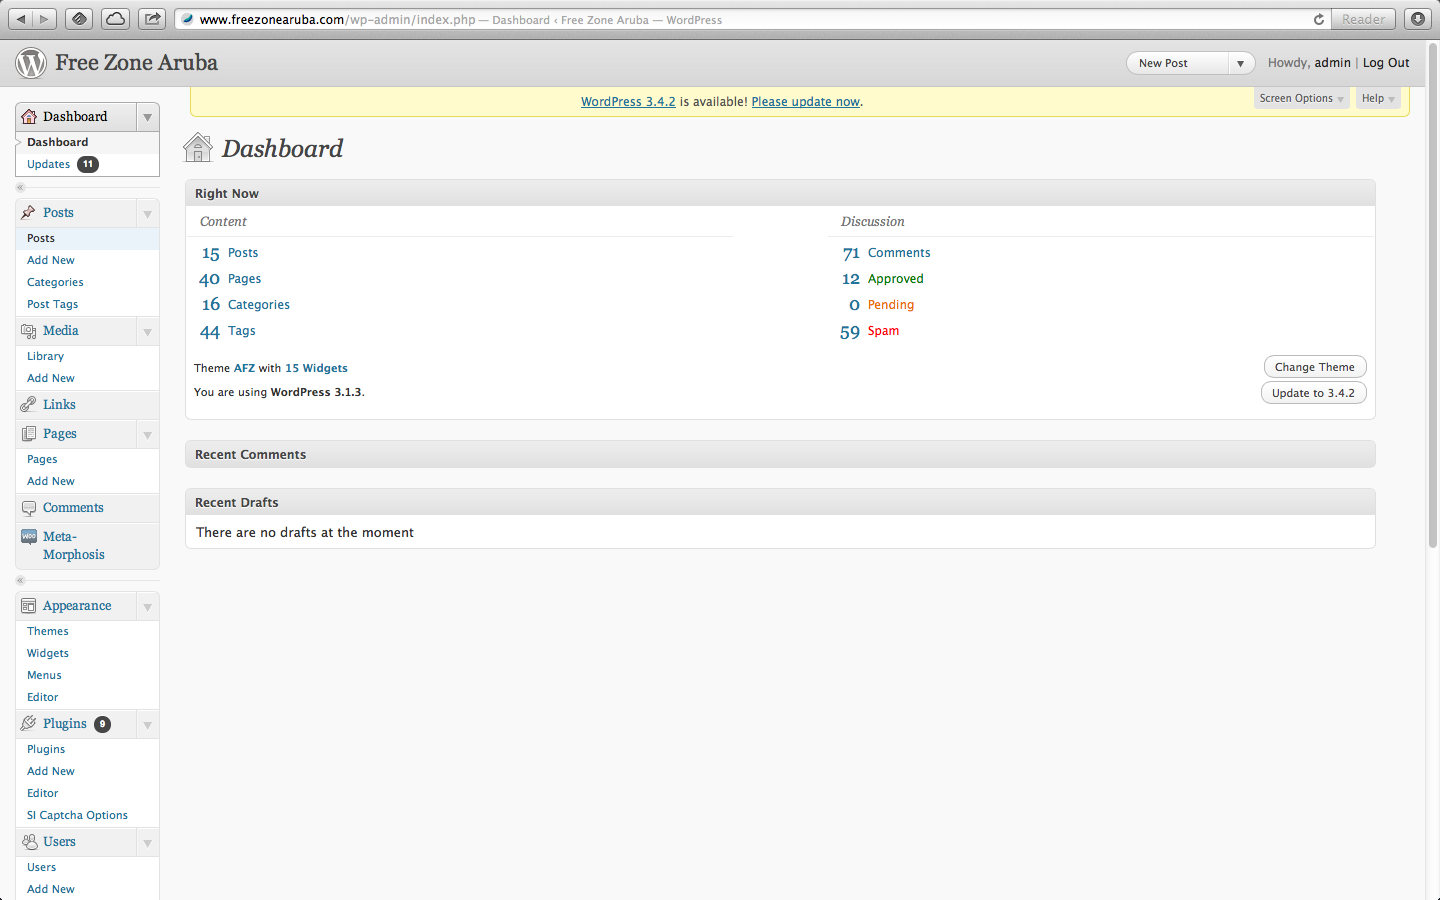Click the Users icon in sidebar

coord(29,842)
